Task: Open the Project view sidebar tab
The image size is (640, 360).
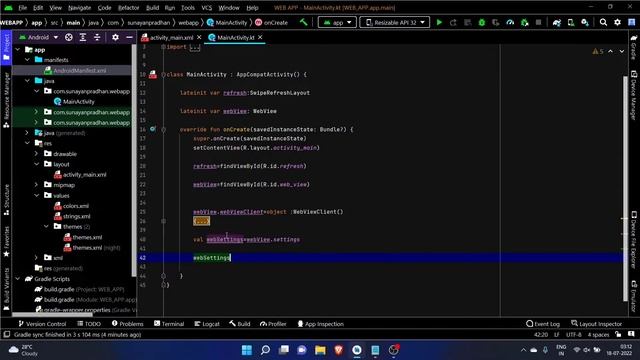Action: coord(6,48)
